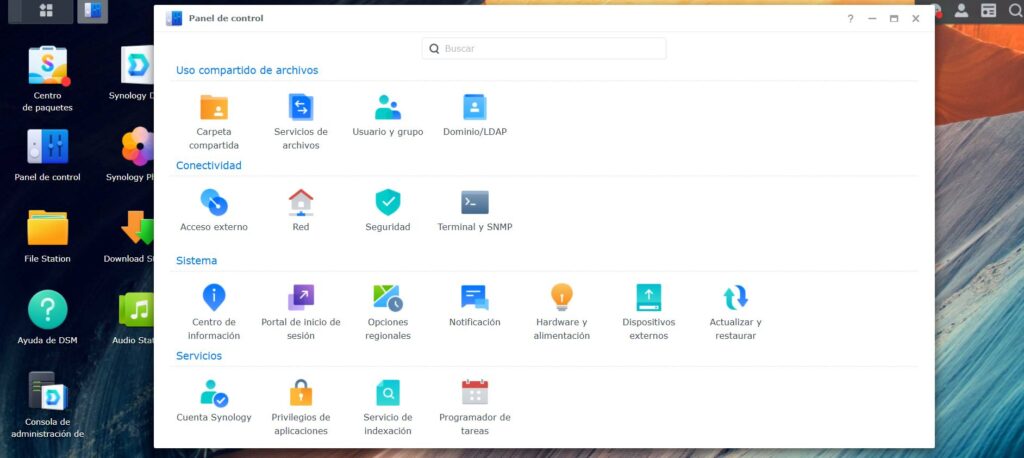Open Notificación settings
The width and height of the screenshot is (1024, 458).
click(475, 306)
